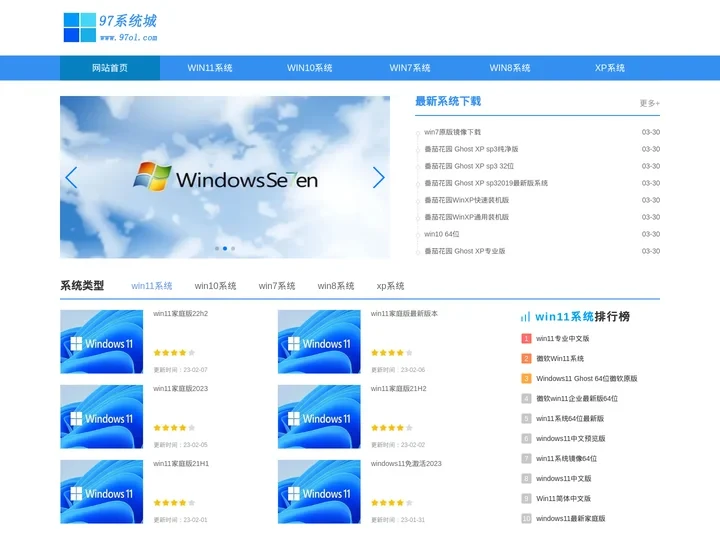720x540 pixels.
Task: Open 番茄花园WinXP通用装机版 link
Action: pos(467,217)
